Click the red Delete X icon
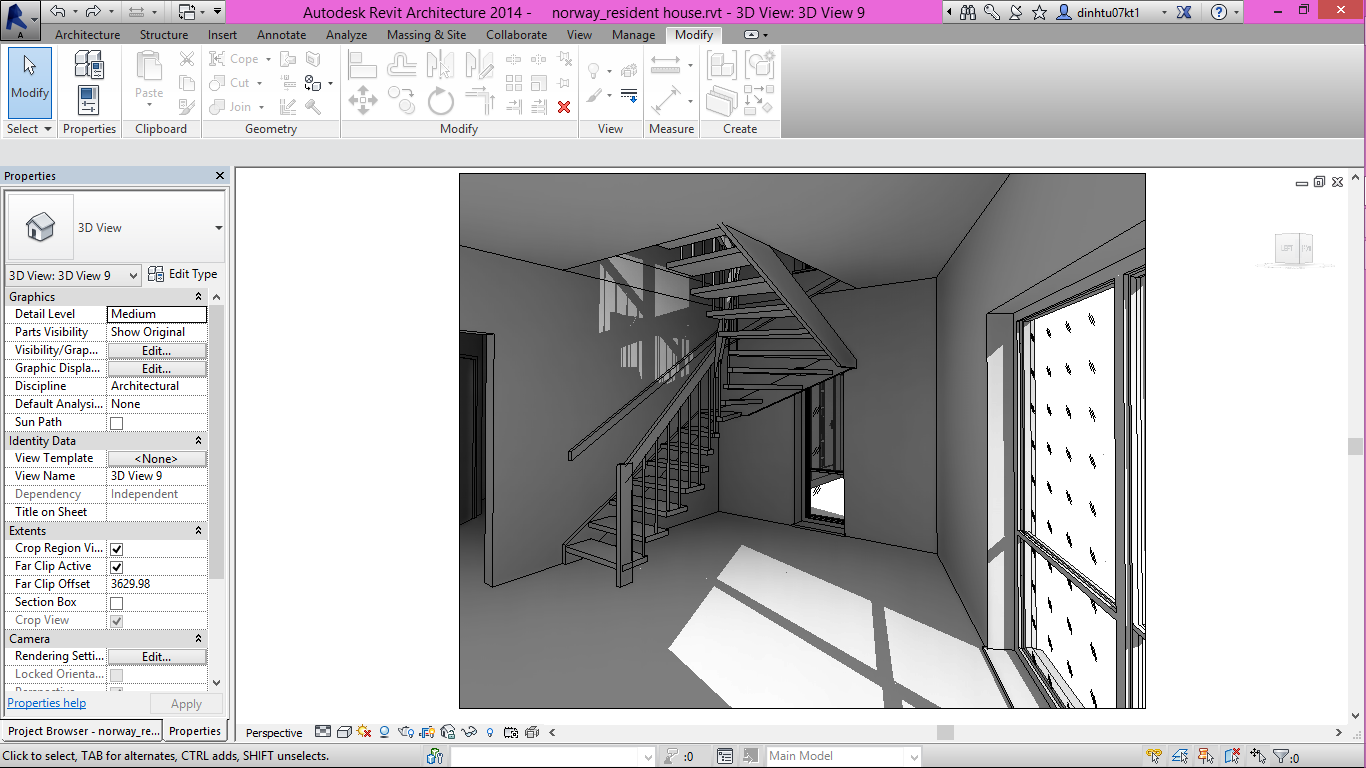The height and width of the screenshot is (768, 1366). pos(564,106)
